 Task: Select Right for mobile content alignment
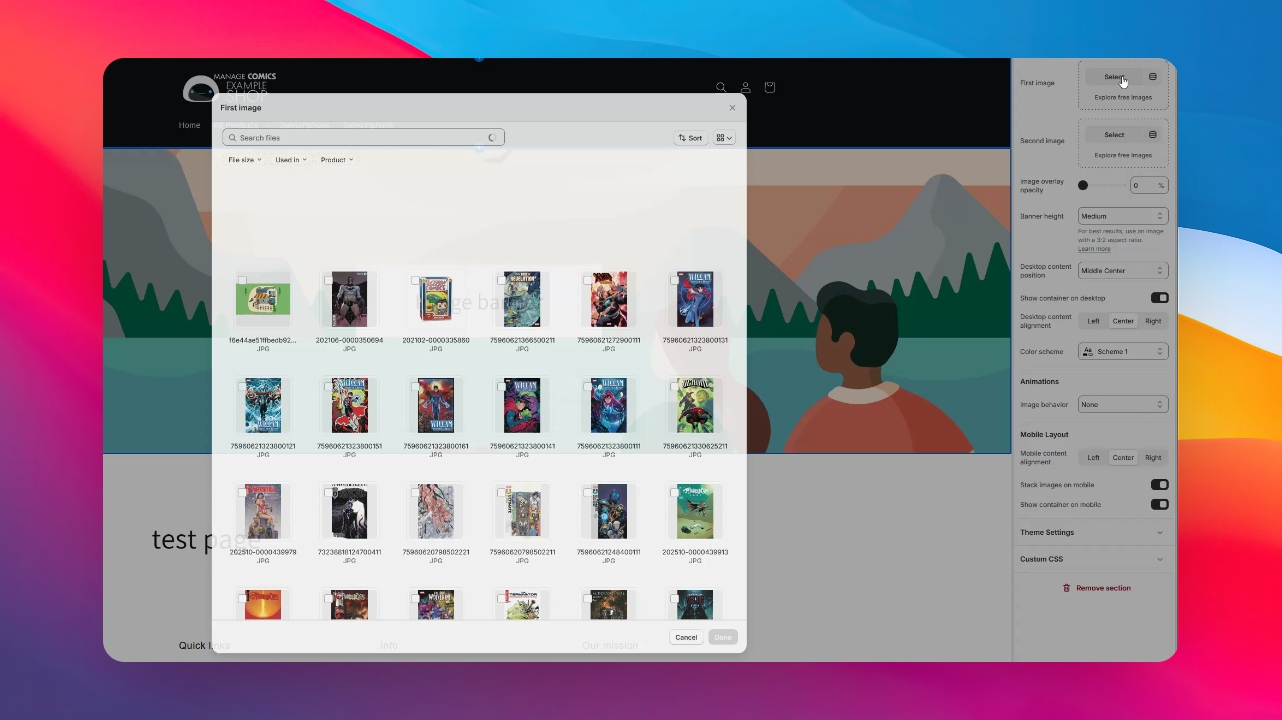coord(1153,458)
